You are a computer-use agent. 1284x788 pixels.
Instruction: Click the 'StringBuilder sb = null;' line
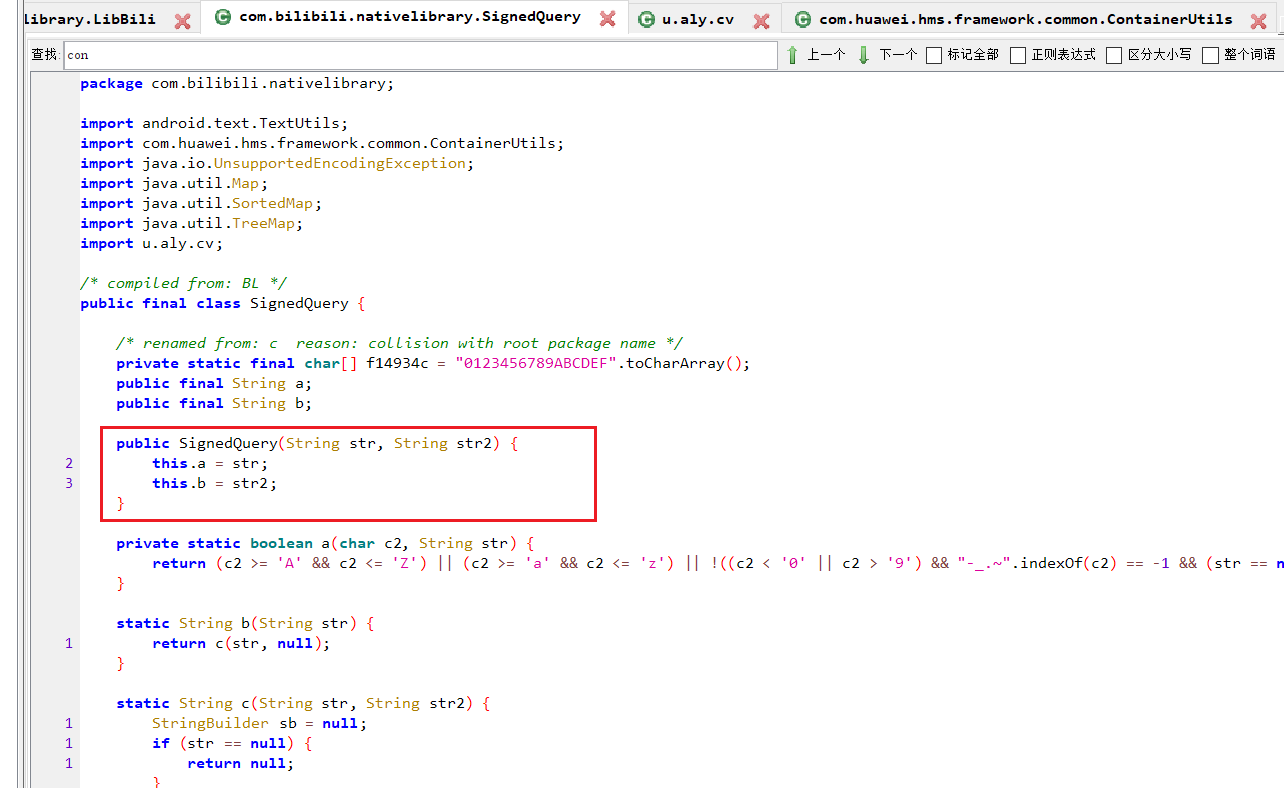(260, 723)
